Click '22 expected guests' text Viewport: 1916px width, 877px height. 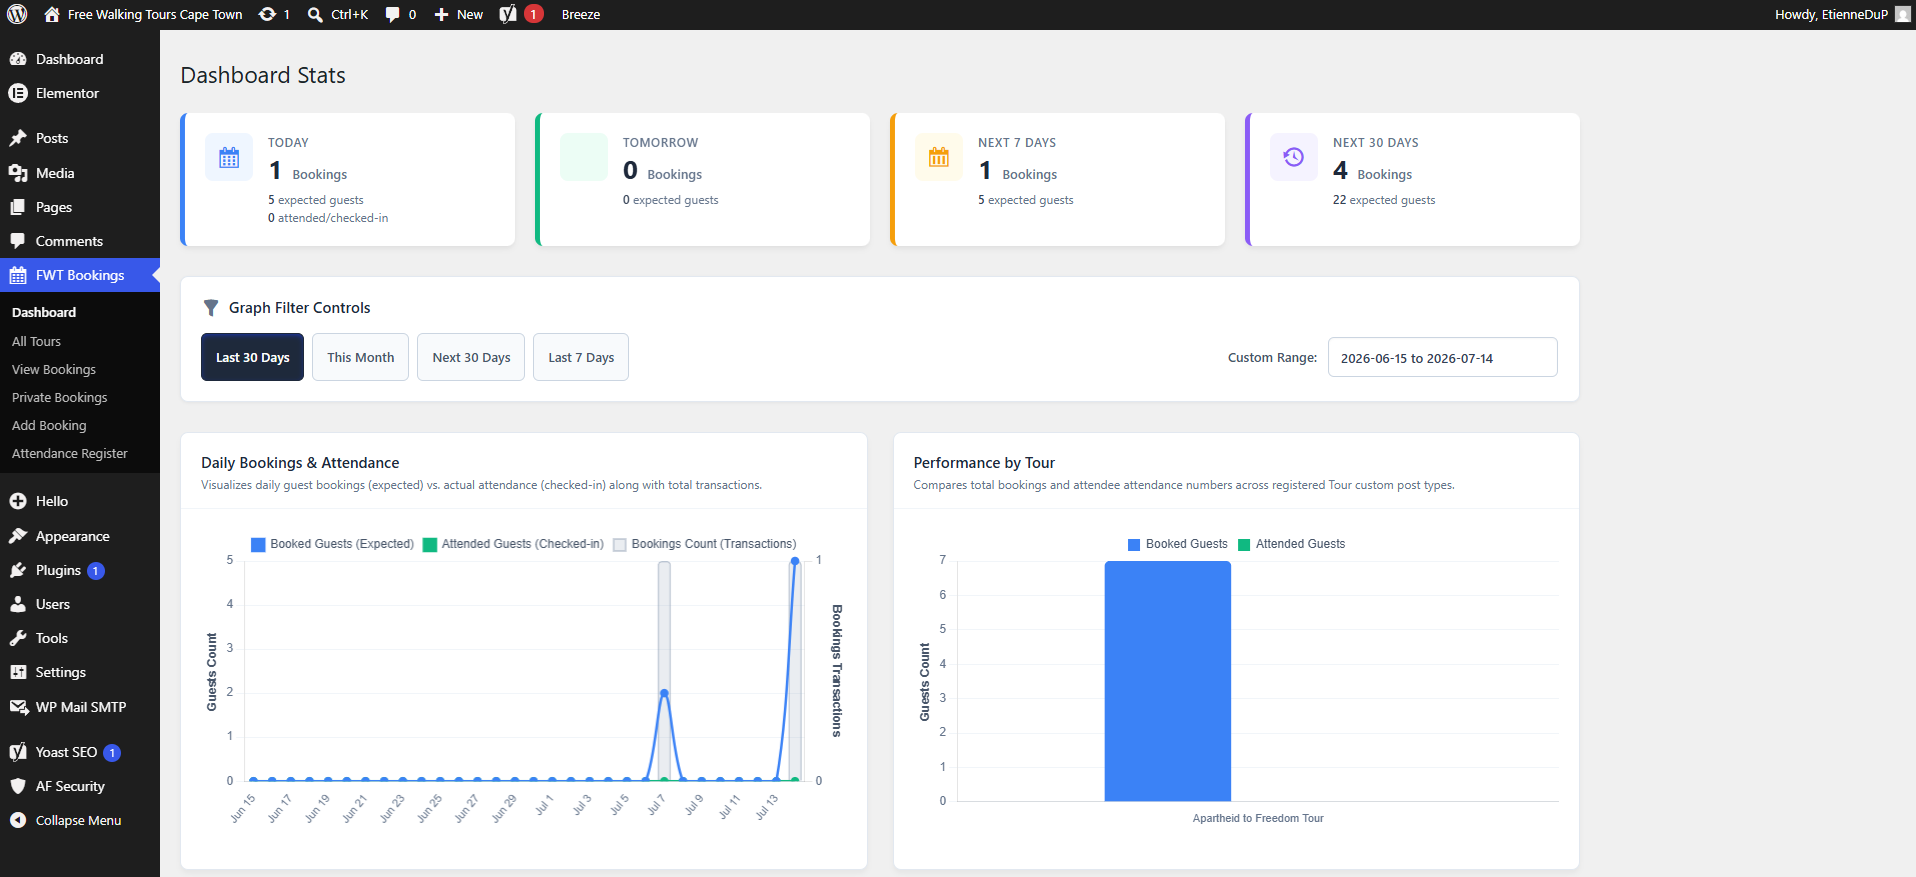point(1384,200)
